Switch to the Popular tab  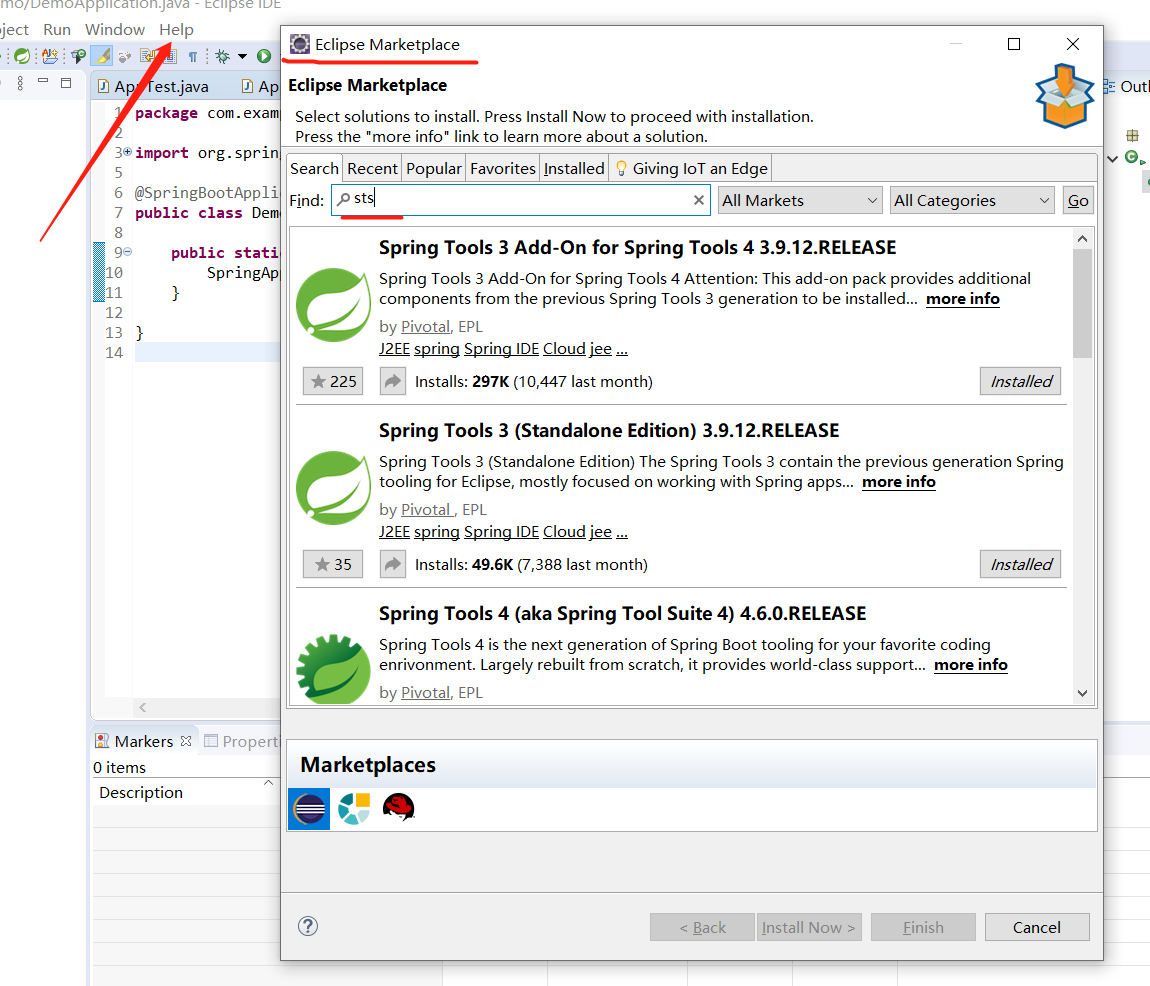pyautogui.click(x=433, y=168)
